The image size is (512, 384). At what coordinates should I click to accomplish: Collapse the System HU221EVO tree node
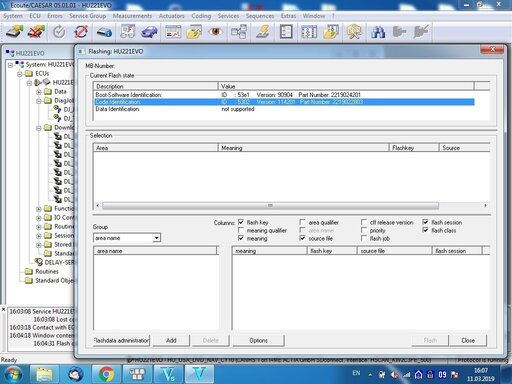coord(10,65)
